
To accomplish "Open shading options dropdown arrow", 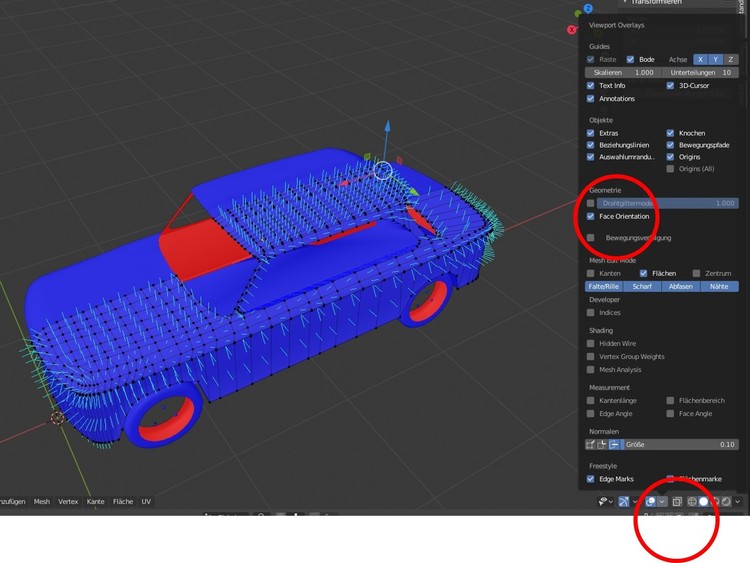I will coord(738,501).
